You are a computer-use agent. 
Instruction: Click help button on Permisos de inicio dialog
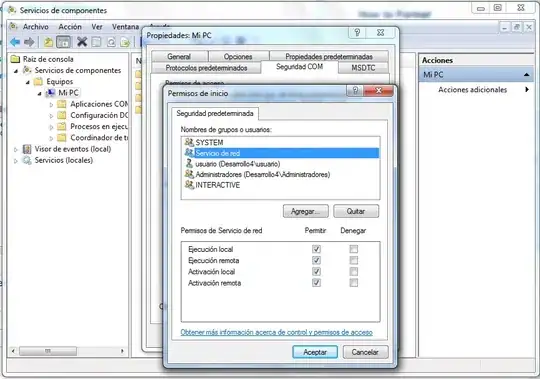355,91
